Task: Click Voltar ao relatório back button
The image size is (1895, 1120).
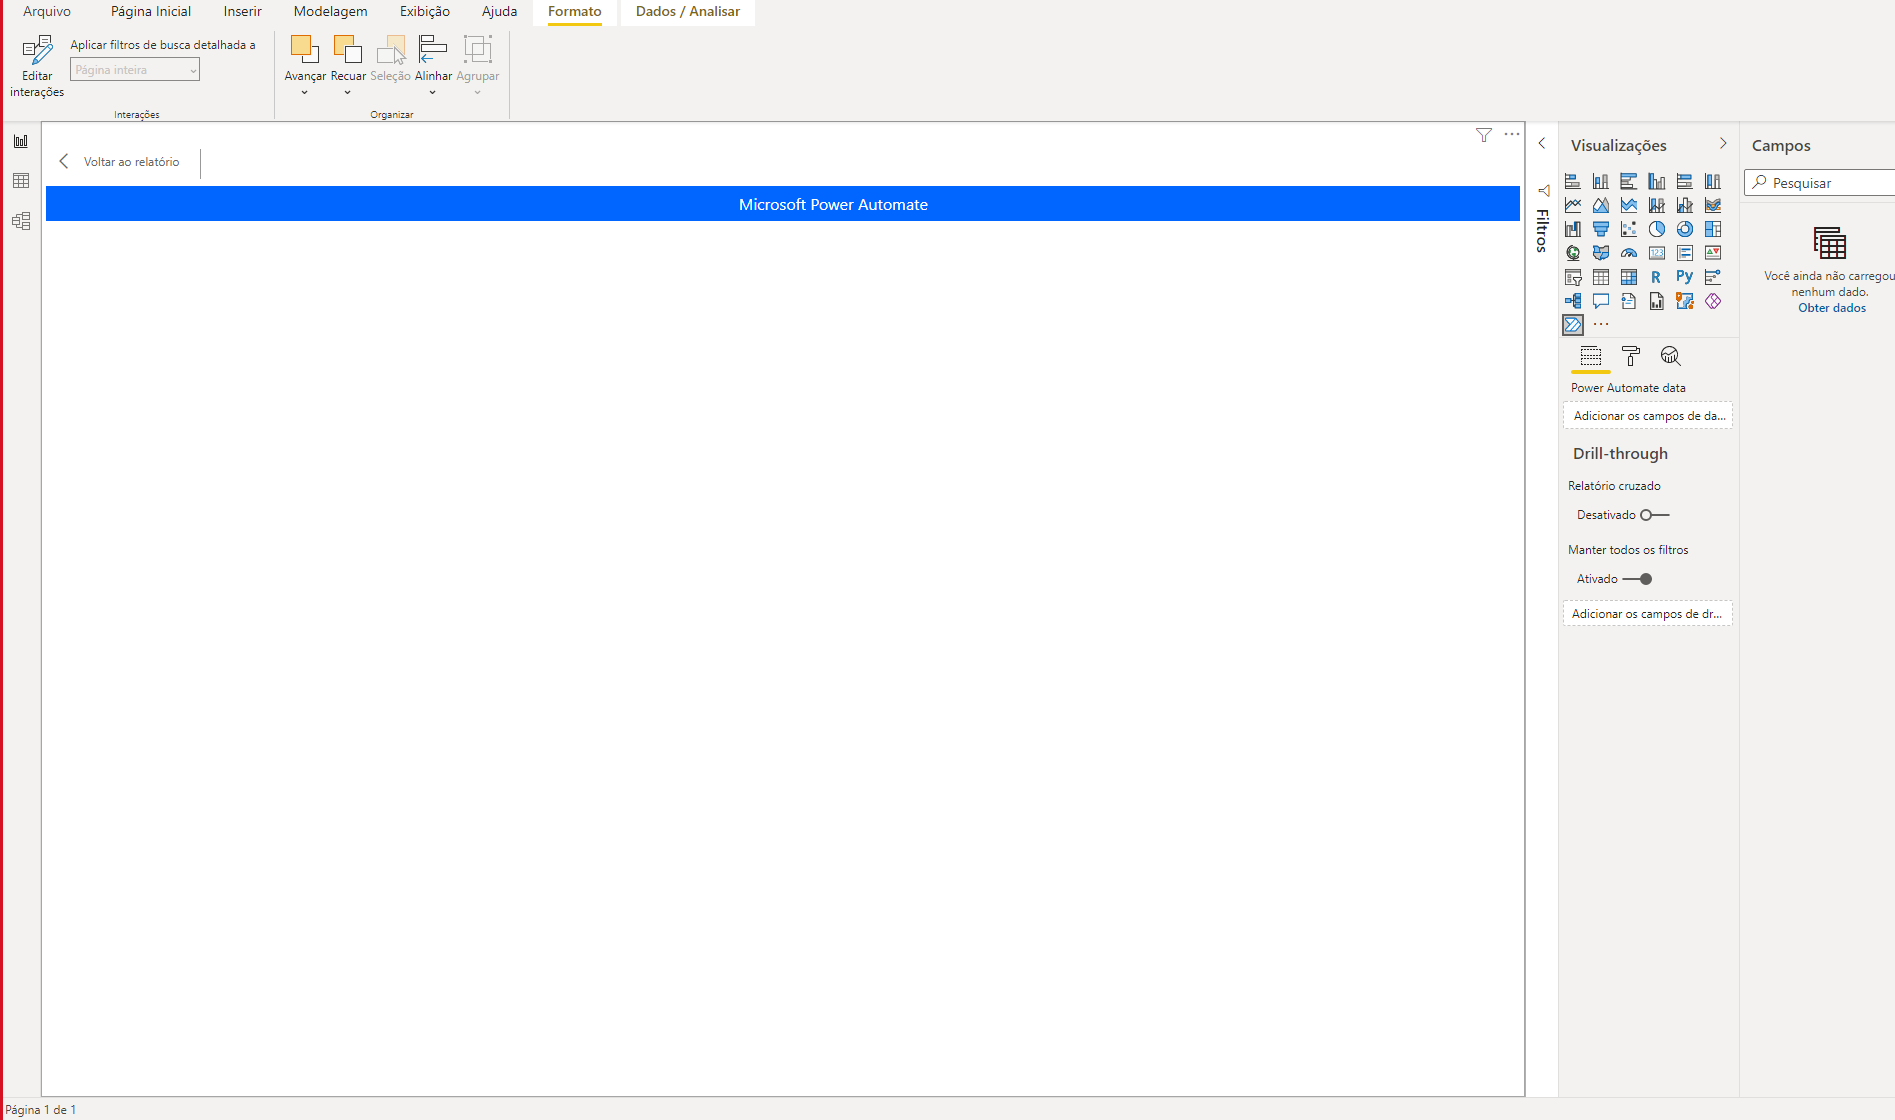Action: coord(120,162)
